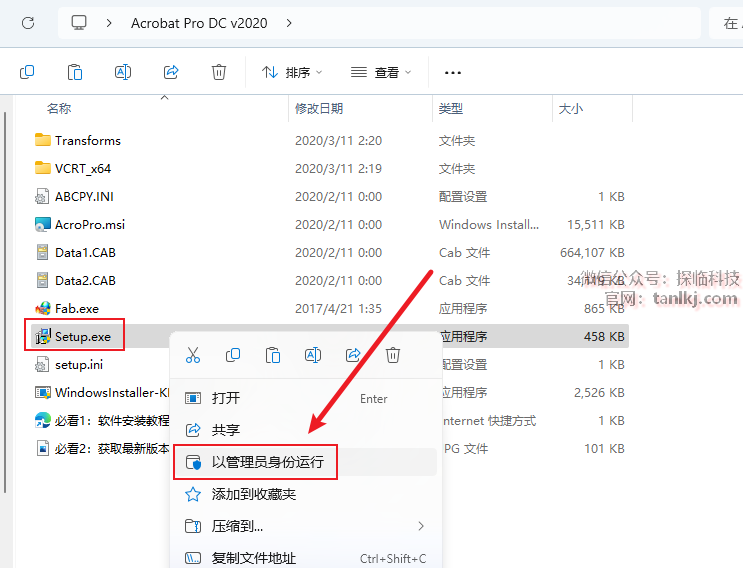Select the Data1.CAB file
The height and width of the screenshot is (568, 743).
[85, 252]
